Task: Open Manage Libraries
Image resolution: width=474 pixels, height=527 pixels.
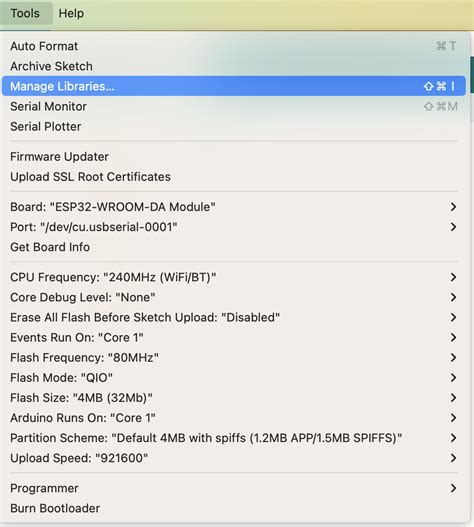Action: point(234,86)
